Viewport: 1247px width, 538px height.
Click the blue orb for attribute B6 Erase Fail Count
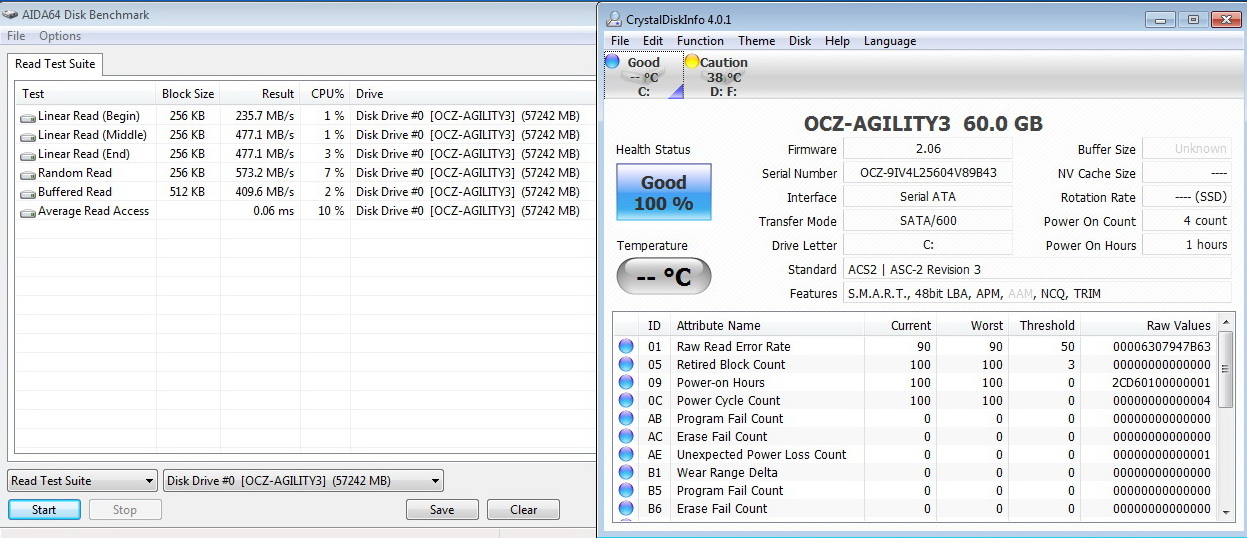[626, 509]
